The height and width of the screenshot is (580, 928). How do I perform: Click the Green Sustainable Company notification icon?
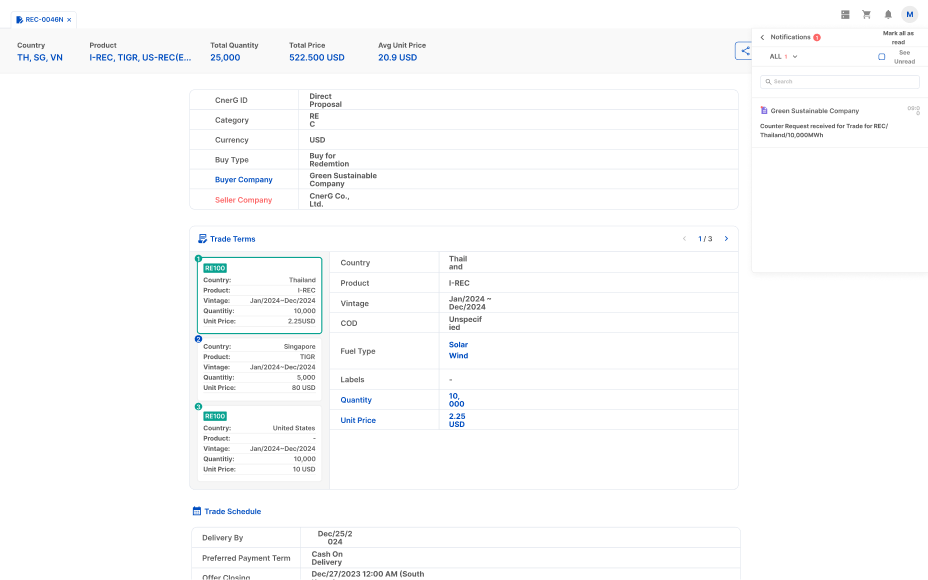pos(764,111)
